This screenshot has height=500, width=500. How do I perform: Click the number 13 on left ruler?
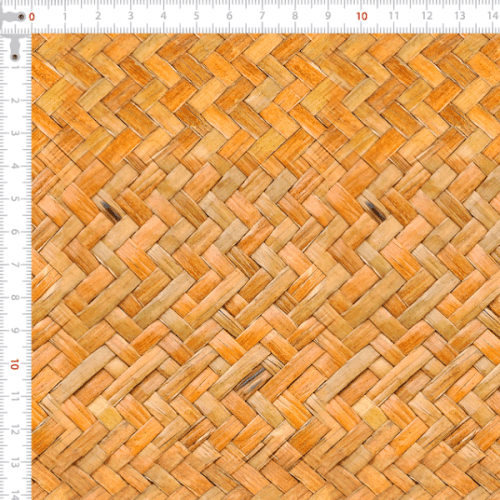tap(14, 463)
